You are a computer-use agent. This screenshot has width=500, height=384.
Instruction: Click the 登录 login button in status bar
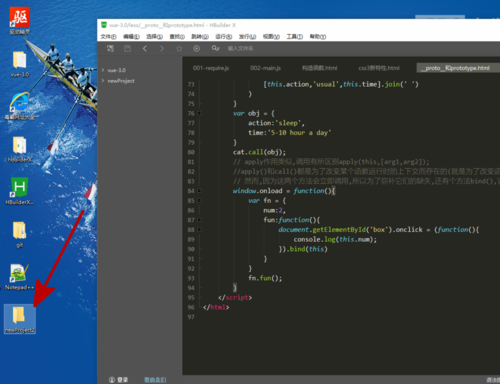coord(119,380)
